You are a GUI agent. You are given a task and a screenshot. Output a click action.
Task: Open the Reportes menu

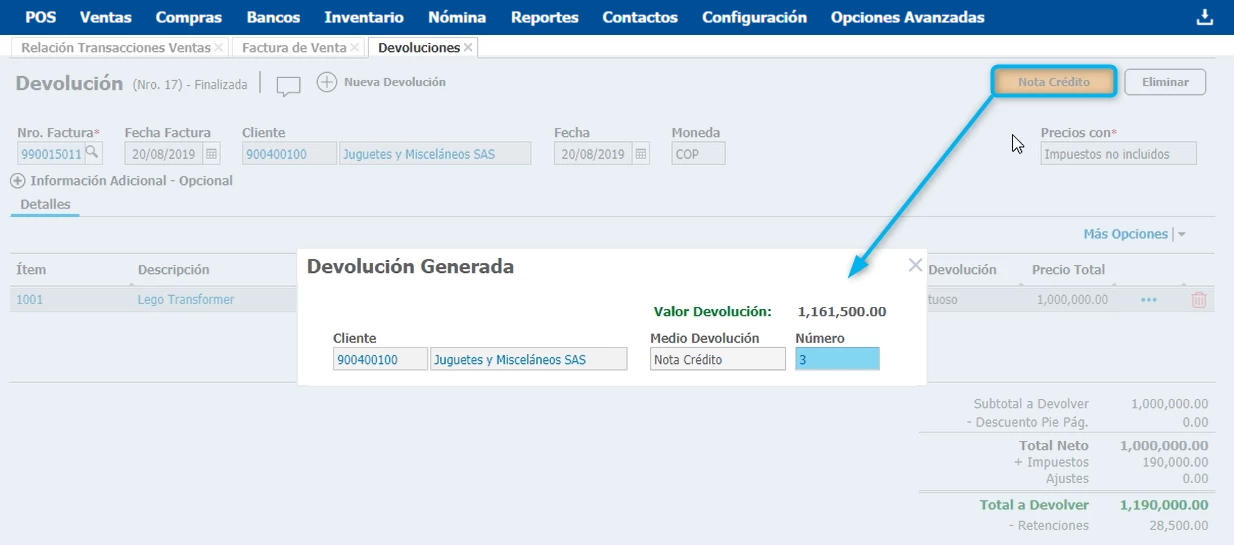coord(544,17)
